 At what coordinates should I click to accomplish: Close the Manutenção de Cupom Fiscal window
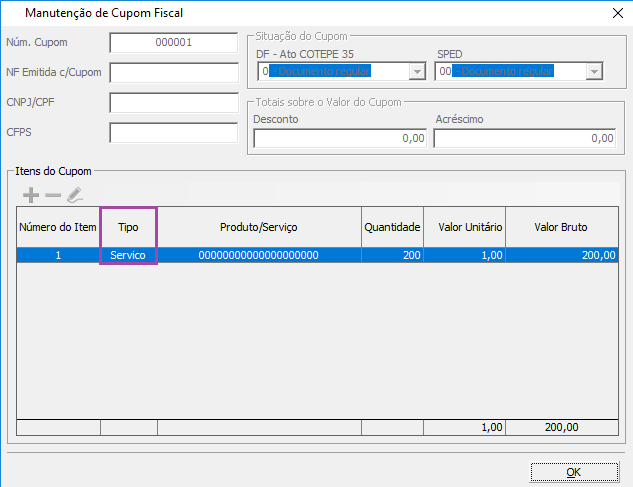coord(618,13)
